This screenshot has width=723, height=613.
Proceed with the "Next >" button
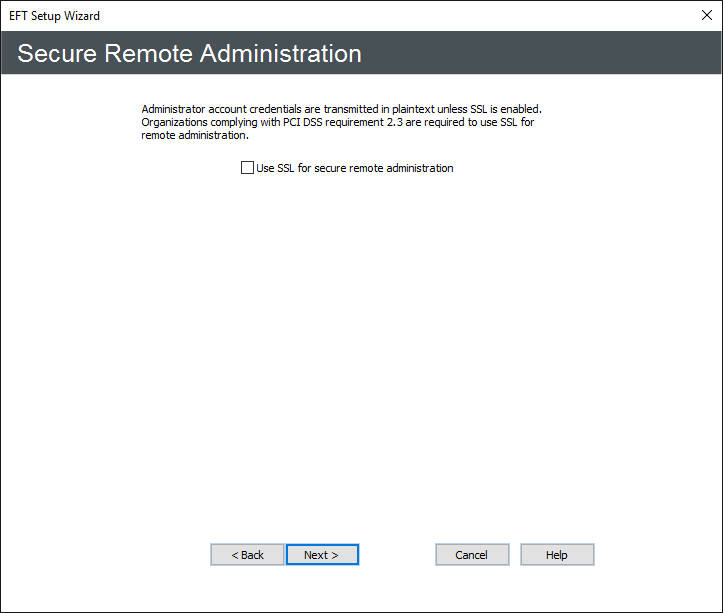tap(321, 555)
